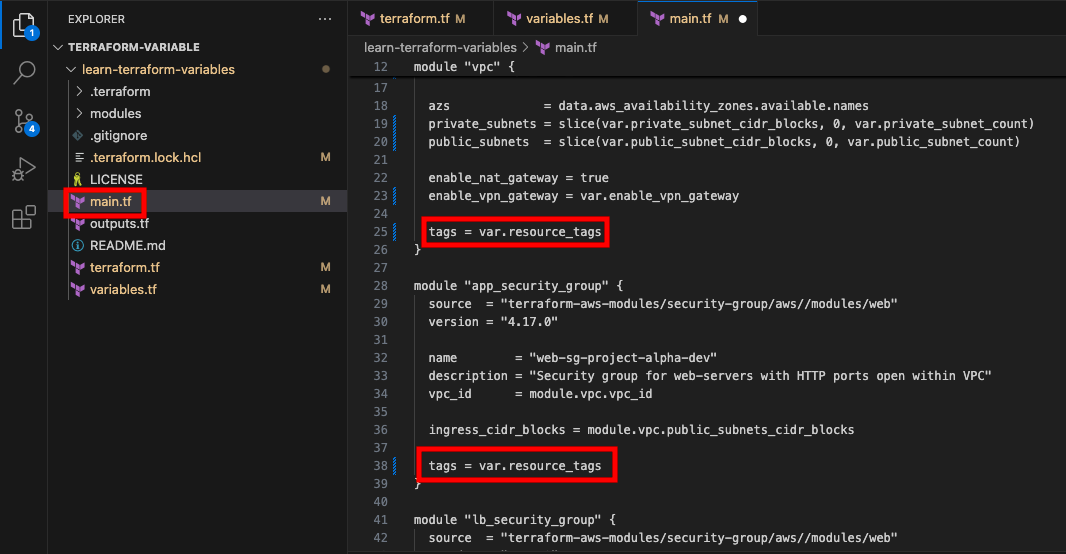Image resolution: width=1066 pixels, height=554 pixels.
Task: Open the Search view in activity bar
Action: pos(24,72)
